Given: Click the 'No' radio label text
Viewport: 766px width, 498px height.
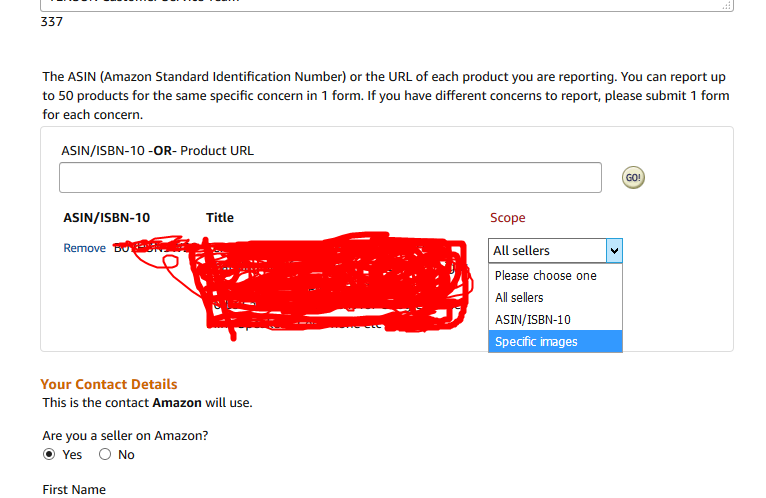Looking at the screenshot, I should pos(126,455).
